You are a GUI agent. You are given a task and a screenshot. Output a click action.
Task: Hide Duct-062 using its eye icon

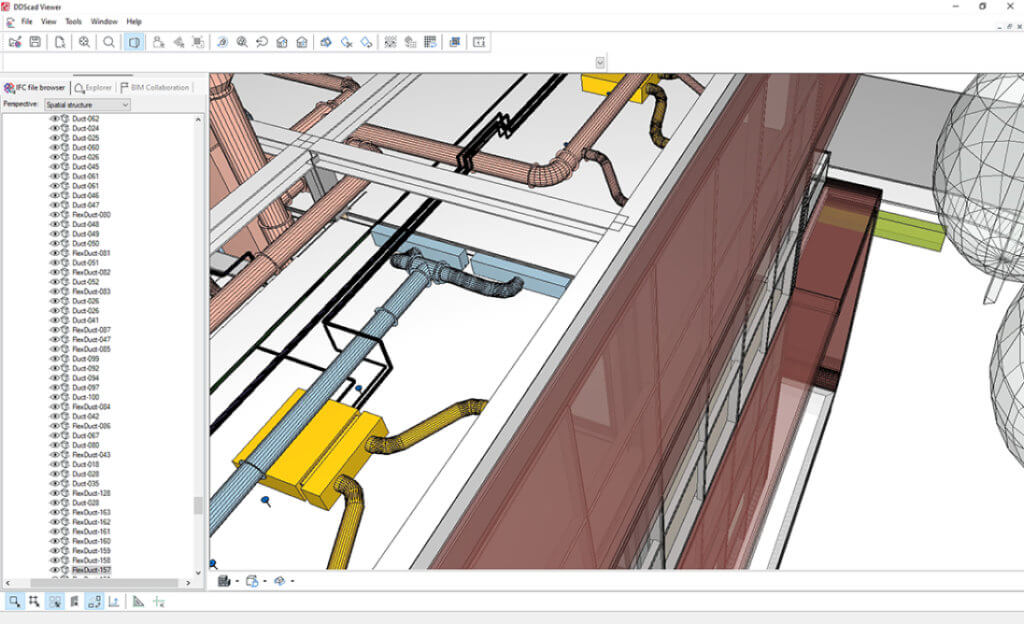[x=55, y=119]
